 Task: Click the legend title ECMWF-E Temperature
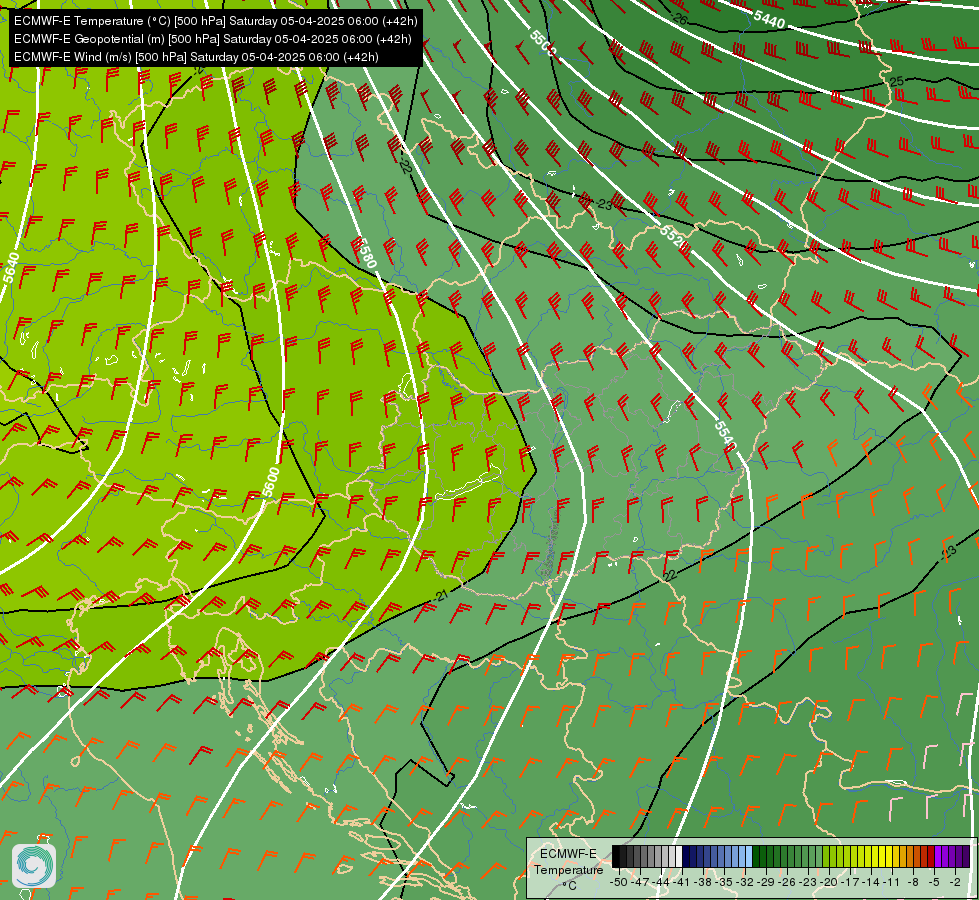568,862
